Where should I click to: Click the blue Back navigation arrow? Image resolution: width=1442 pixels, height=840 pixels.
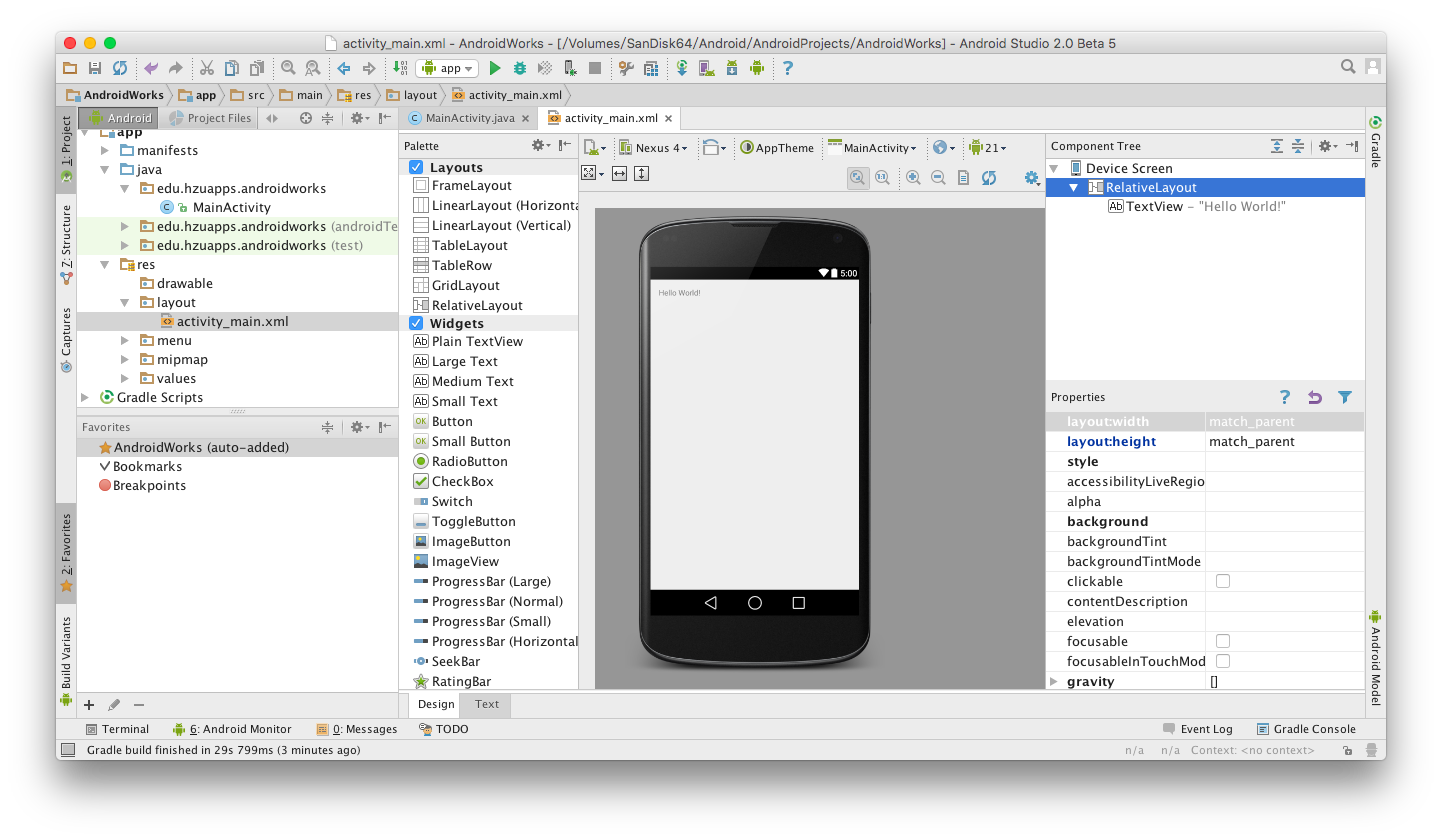tap(344, 68)
